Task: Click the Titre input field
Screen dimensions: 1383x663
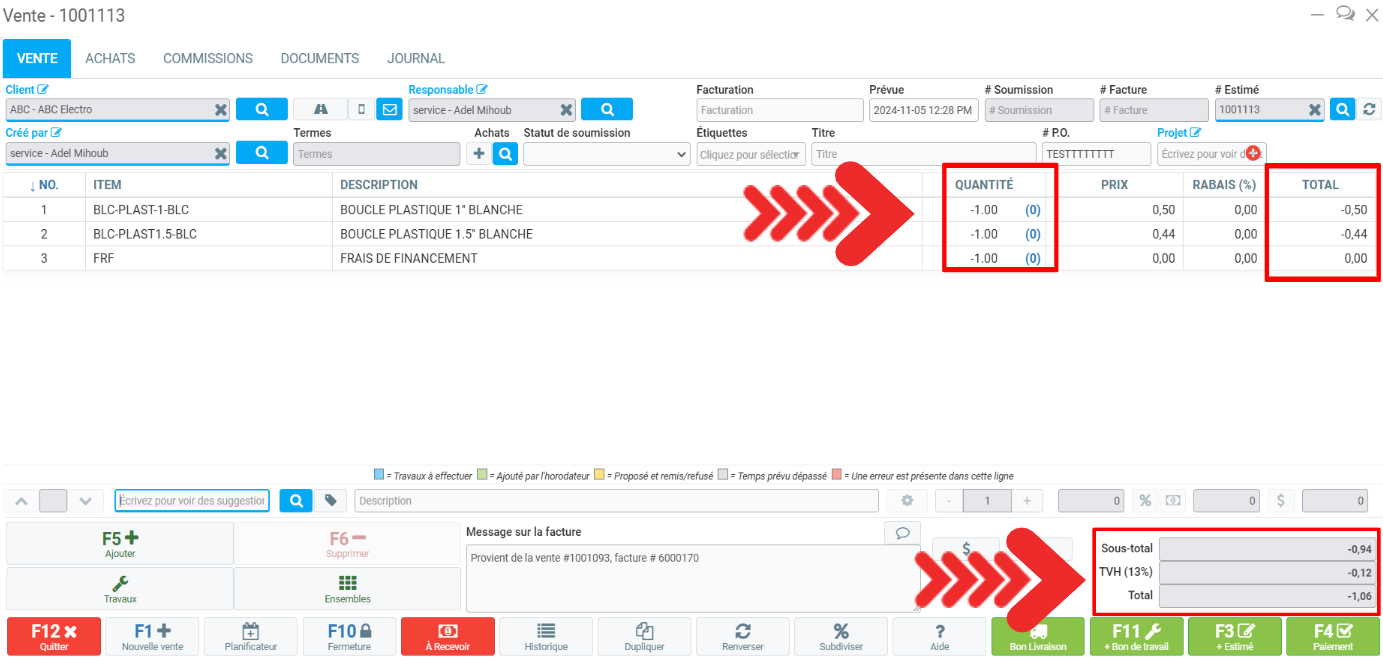Action: click(x=922, y=154)
